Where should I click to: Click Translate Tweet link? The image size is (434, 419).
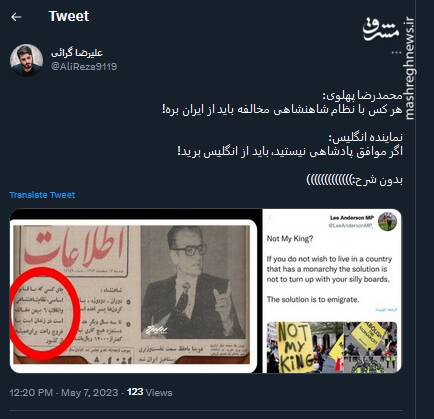click(x=42, y=195)
